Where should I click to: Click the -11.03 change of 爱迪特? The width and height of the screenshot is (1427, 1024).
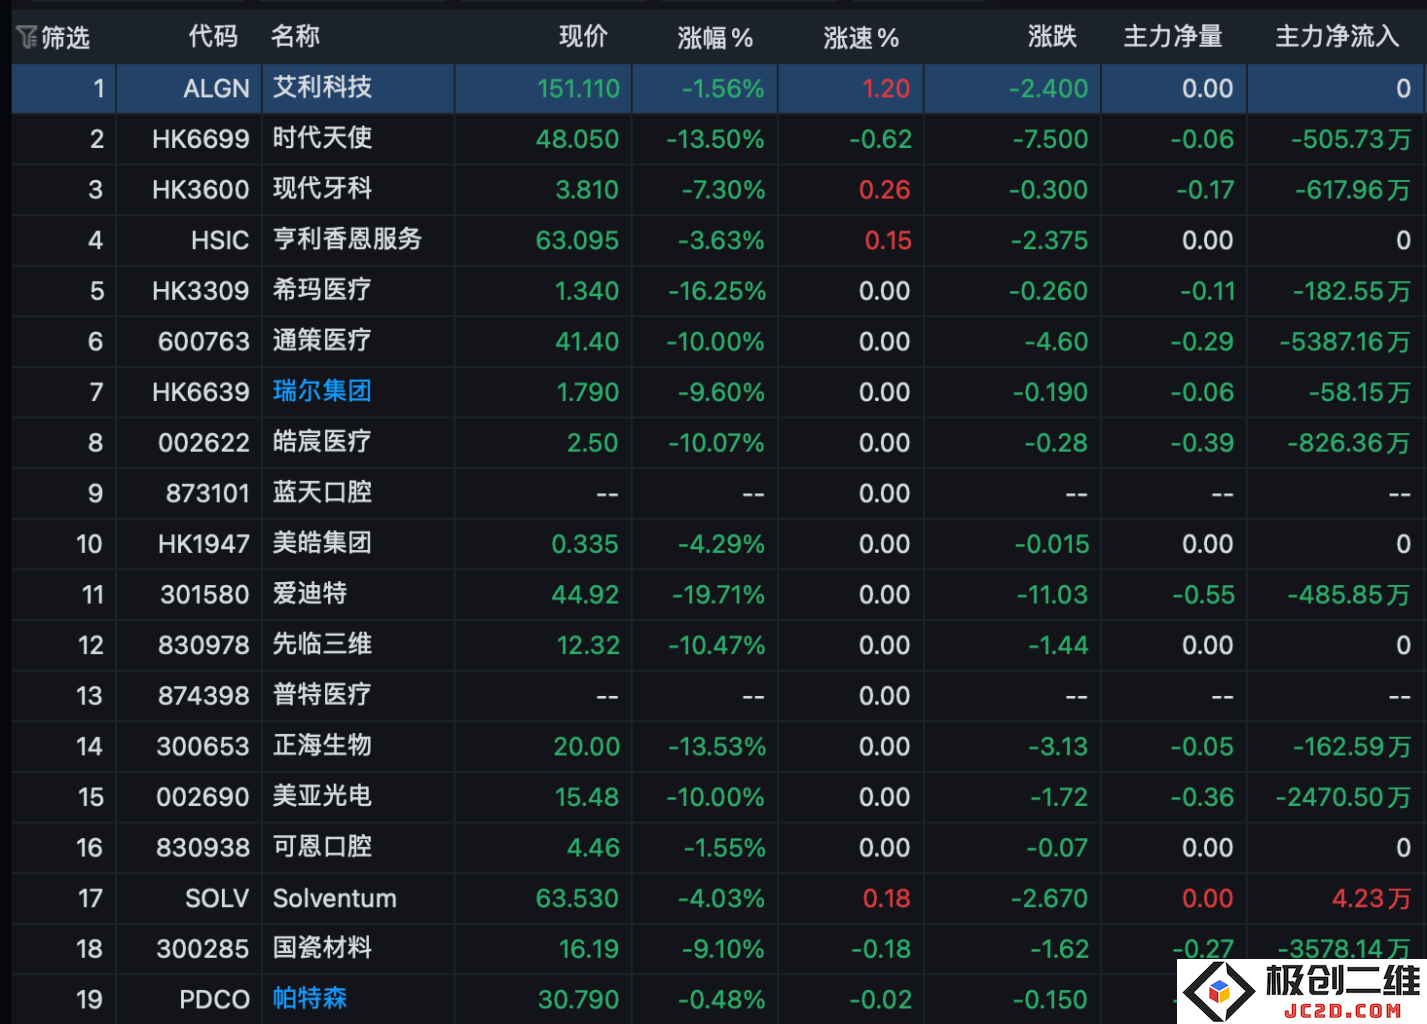[1052, 595]
